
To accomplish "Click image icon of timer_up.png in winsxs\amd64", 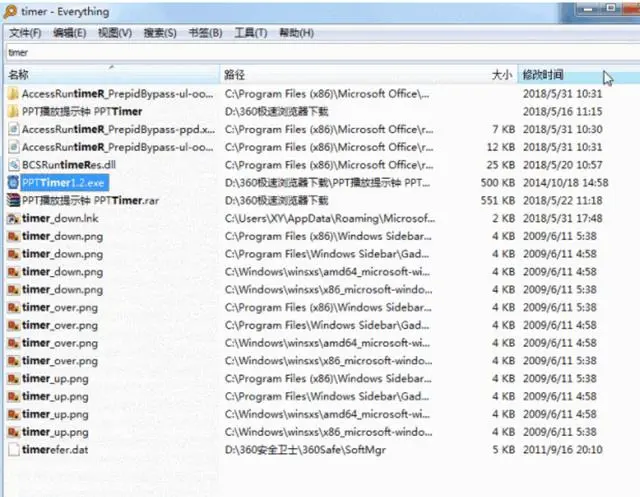I will click(13, 414).
